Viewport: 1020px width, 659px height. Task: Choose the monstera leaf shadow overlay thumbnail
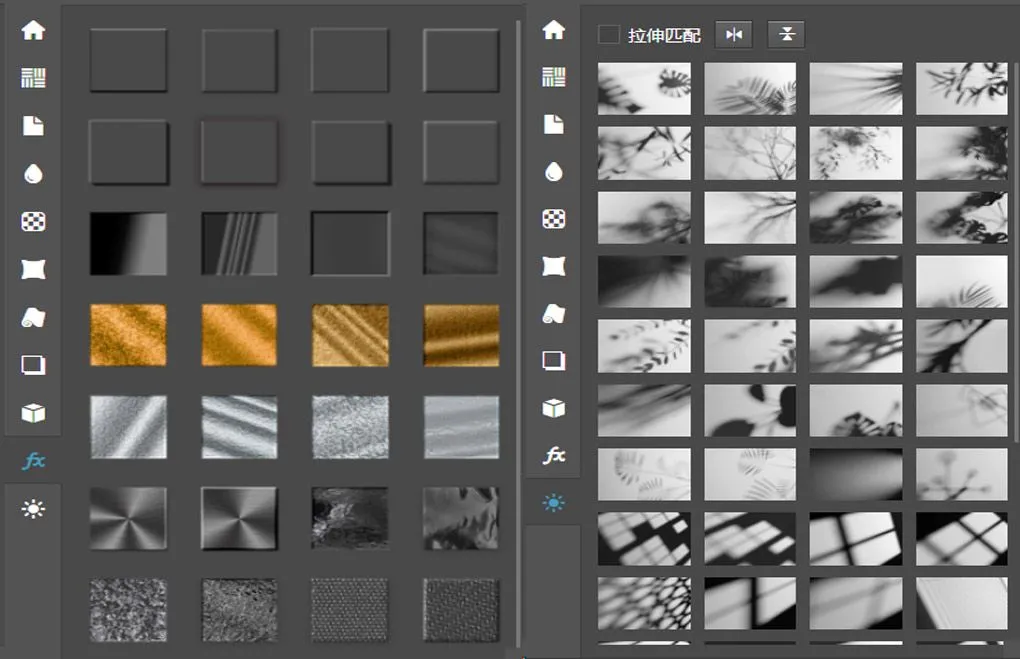[644, 88]
